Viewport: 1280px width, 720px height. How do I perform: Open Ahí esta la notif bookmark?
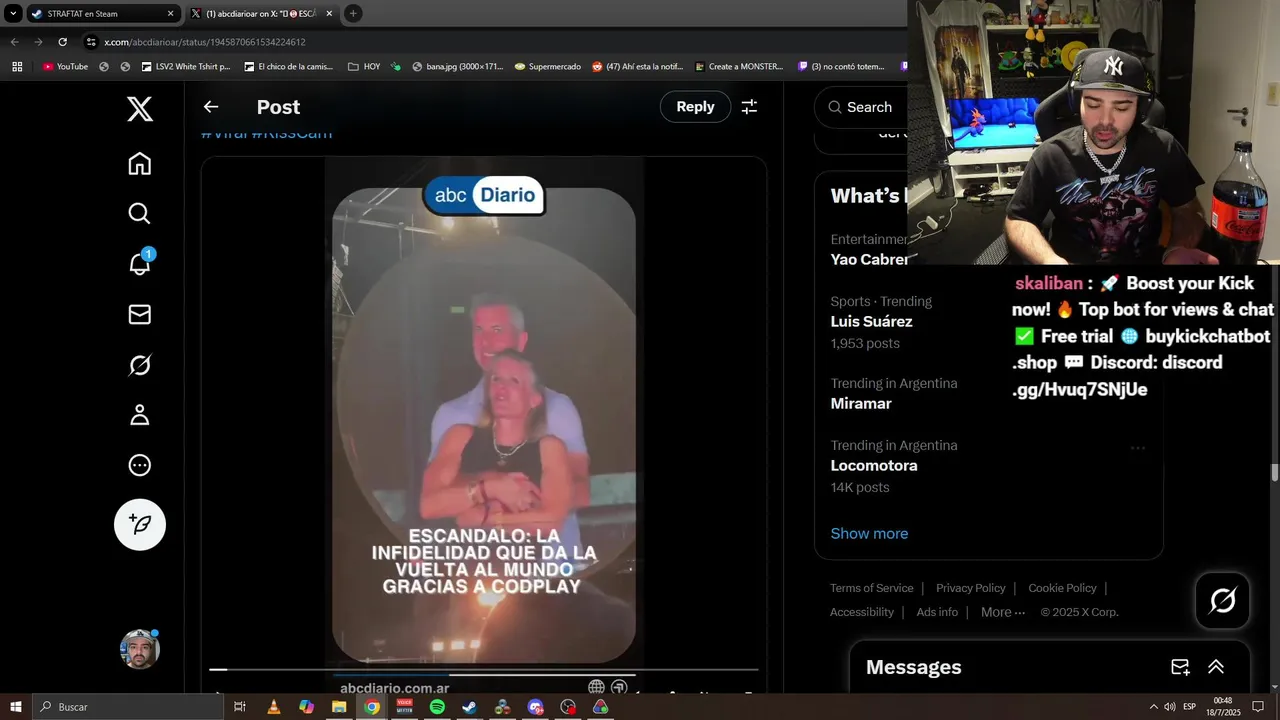[637, 67]
